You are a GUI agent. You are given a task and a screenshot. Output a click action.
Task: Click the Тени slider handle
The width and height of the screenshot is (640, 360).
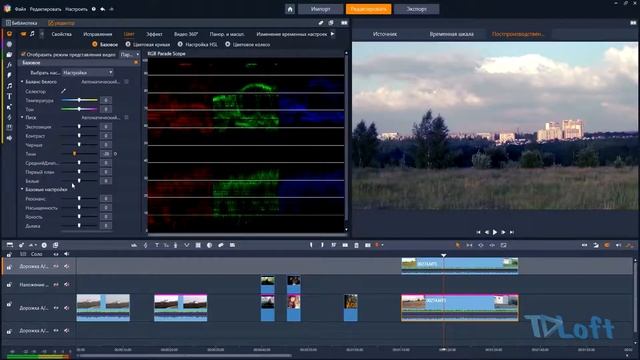point(74,154)
